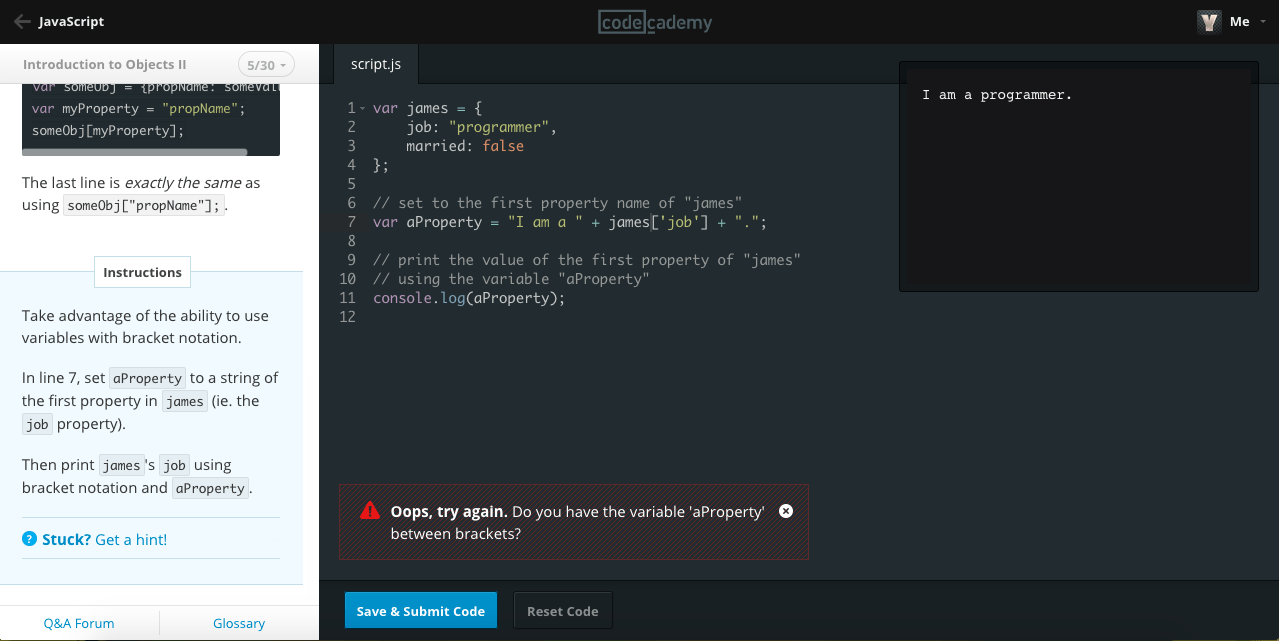Click the blue question mark hint icon
This screenshot has width=1279, height=641.
pyautogui.click(x=29, y=539)
